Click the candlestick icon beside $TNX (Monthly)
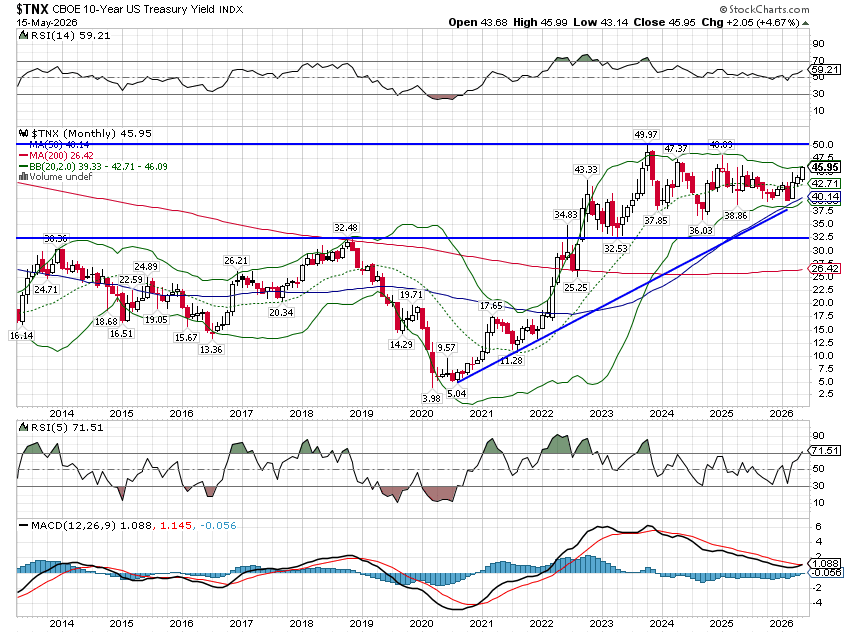This screenshot has width=850, height=633. point(23,133)
